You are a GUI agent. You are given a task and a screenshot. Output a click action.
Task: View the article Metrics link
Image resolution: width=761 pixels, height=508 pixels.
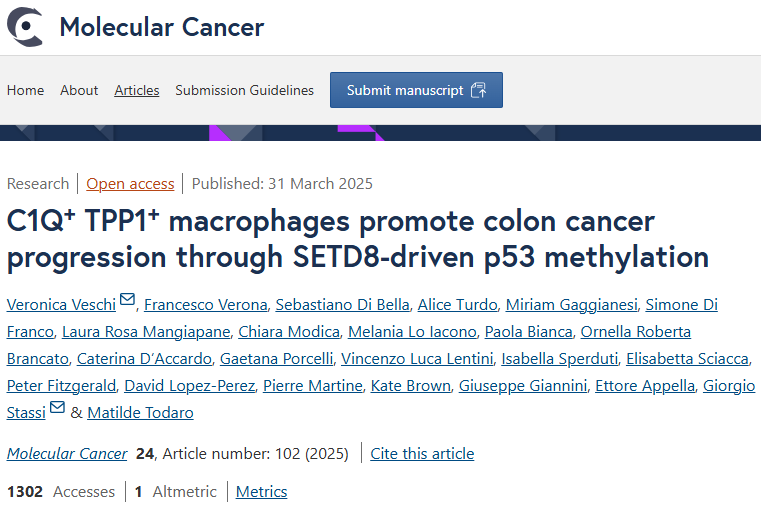point(262,492)
